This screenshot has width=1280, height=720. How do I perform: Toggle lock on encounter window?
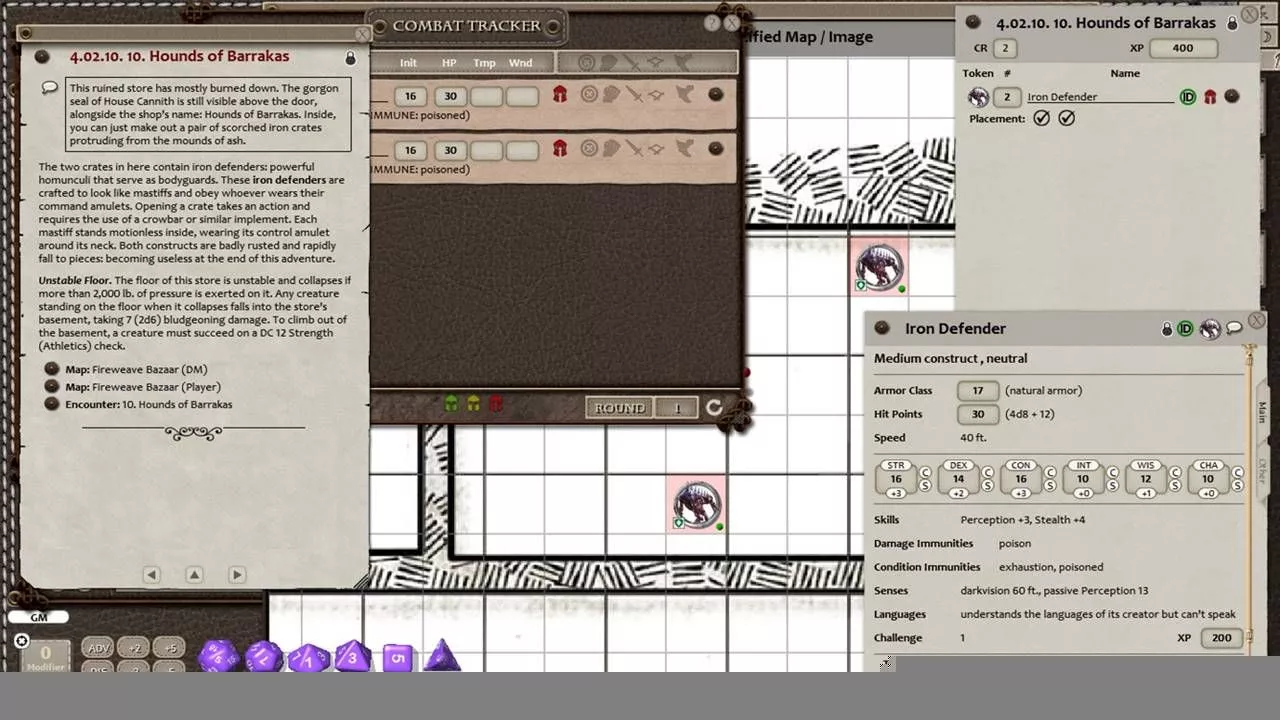coord(1233,22)
